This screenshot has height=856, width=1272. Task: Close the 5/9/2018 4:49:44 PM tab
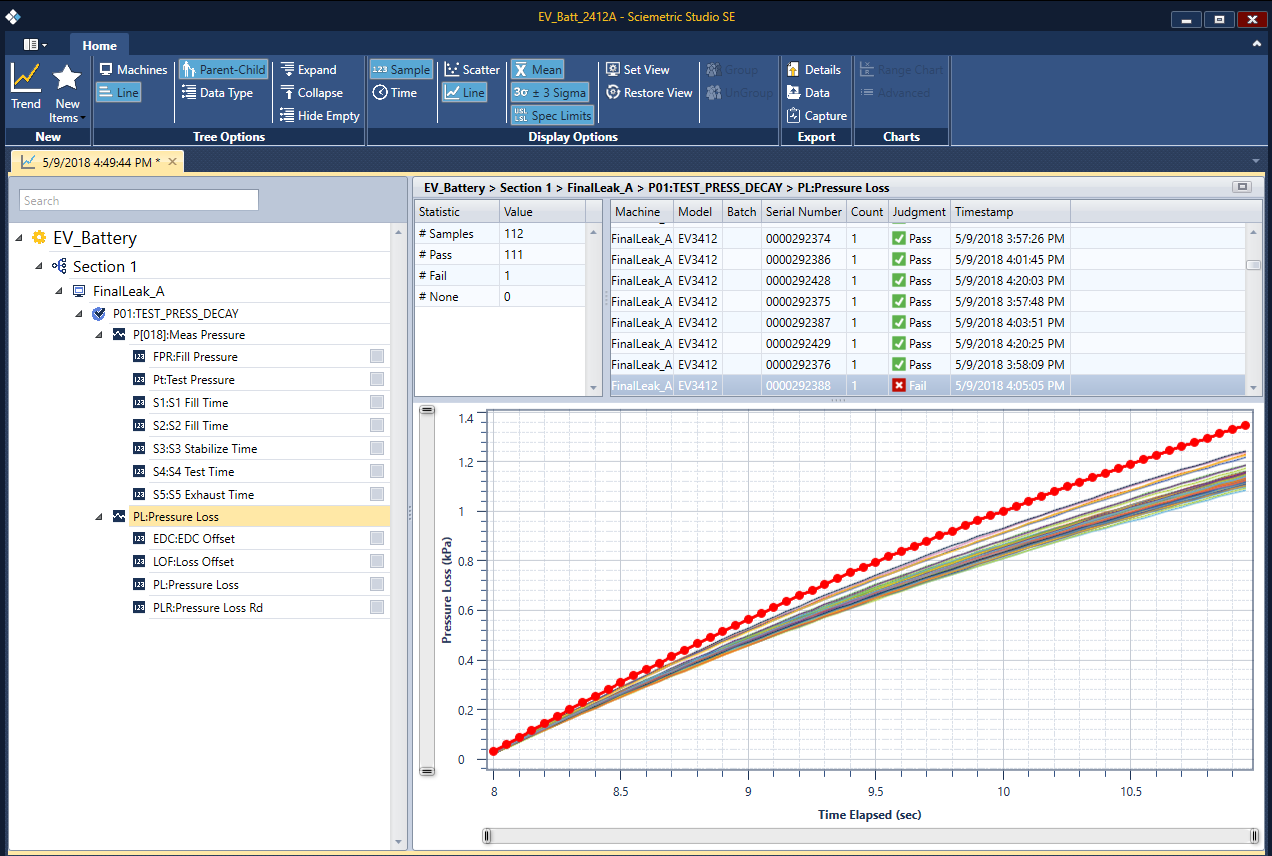click(173, 162)
